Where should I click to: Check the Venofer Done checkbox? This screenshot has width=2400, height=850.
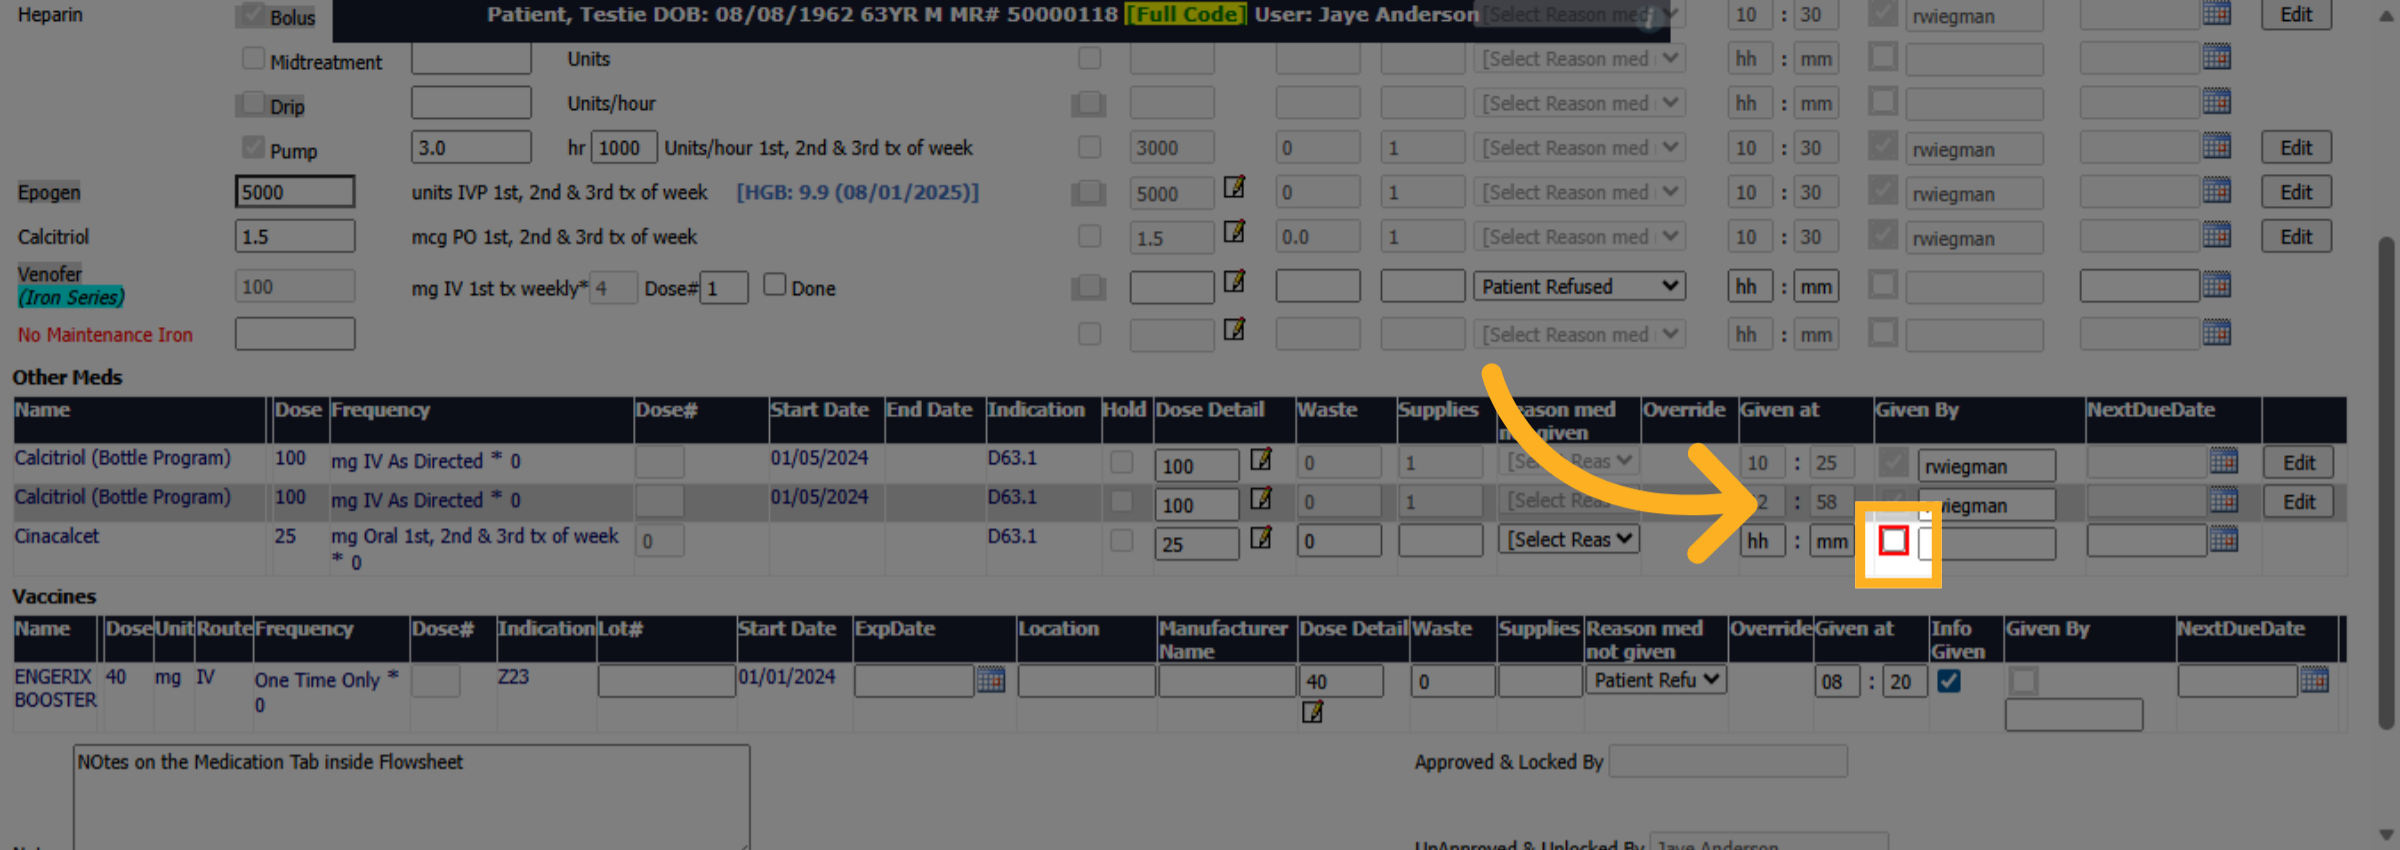click(x=775, y=284)
